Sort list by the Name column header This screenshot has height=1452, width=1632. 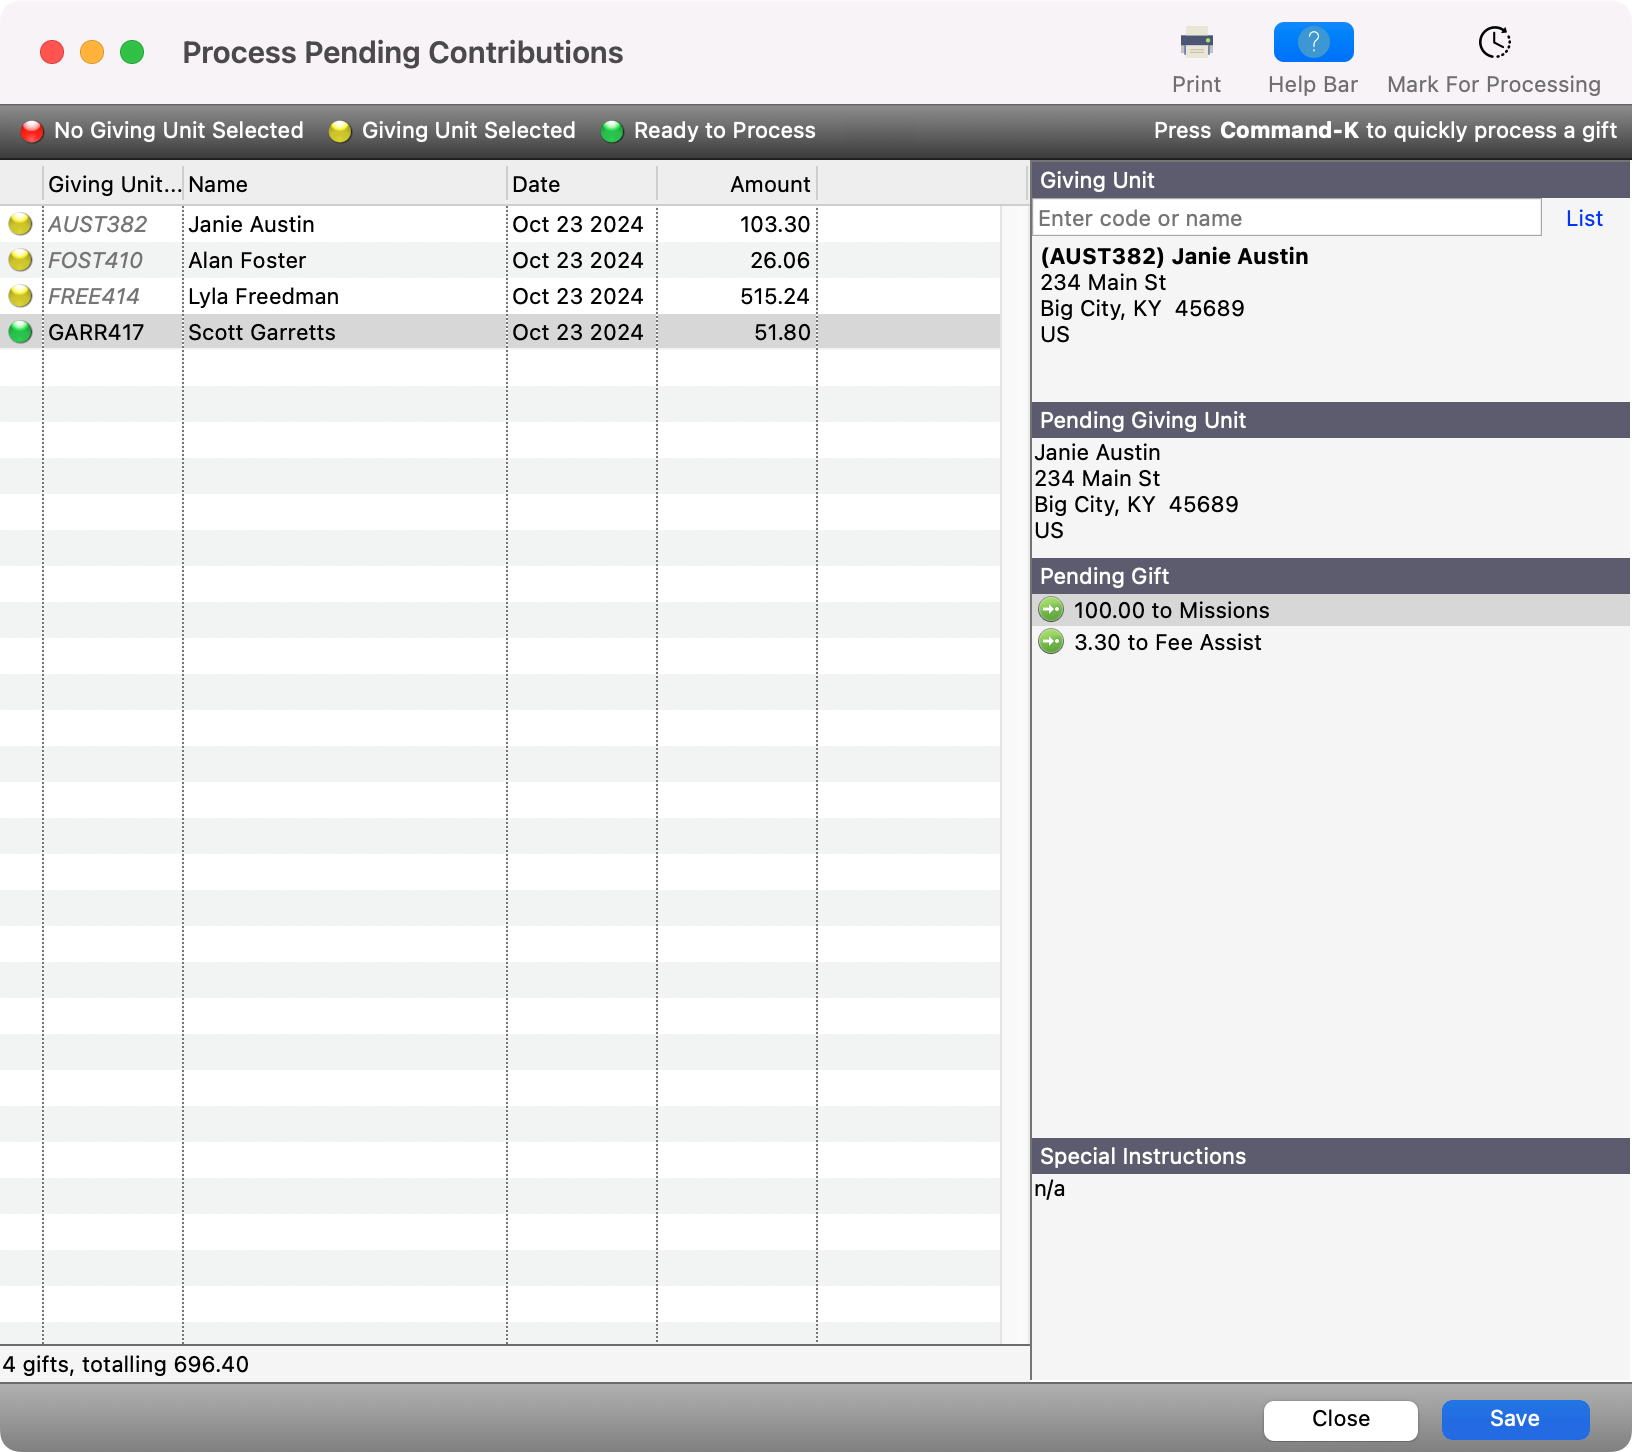click(x=344, y=184)
